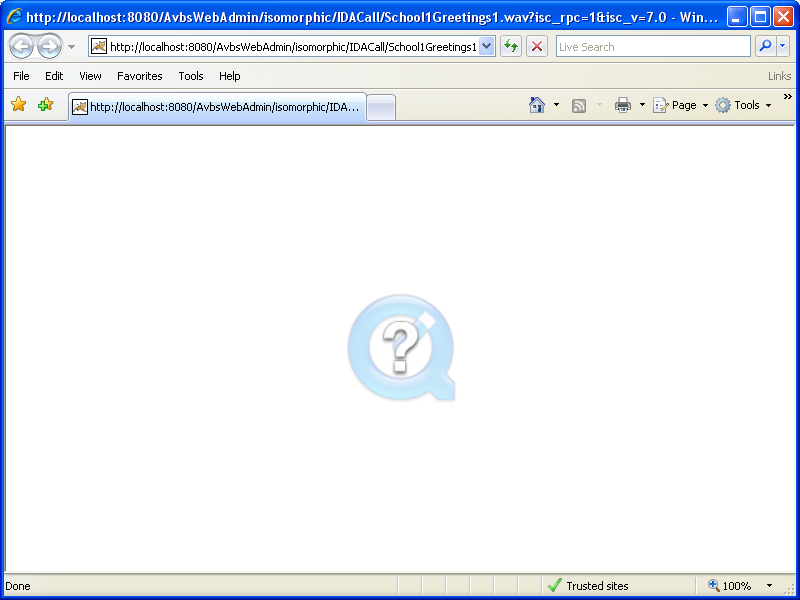Click the QuickTime missing plugin icon
800x600 pixels.
pos(401,348)
